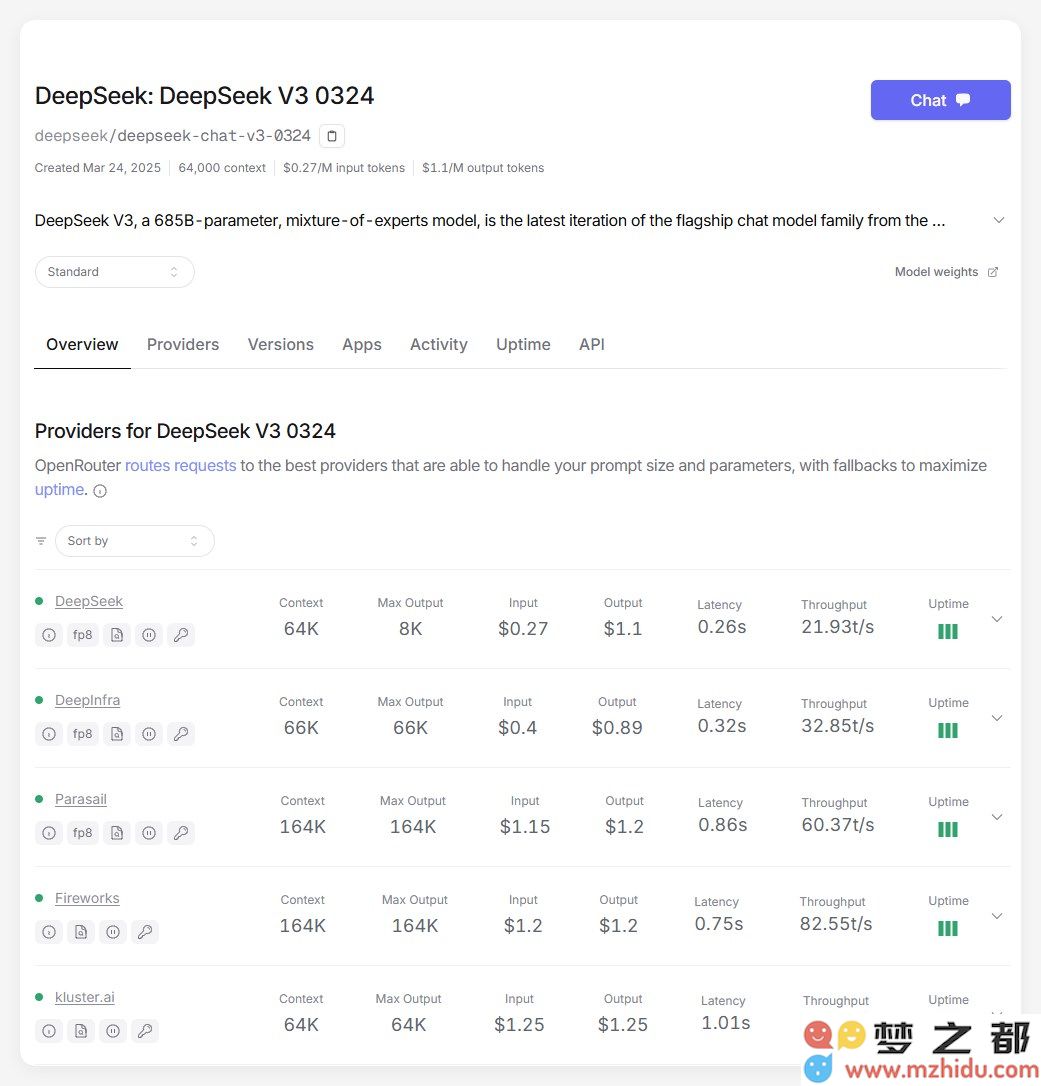Click the "64,000 context" text
The image size is (1041, 1086).
(222, 168)
